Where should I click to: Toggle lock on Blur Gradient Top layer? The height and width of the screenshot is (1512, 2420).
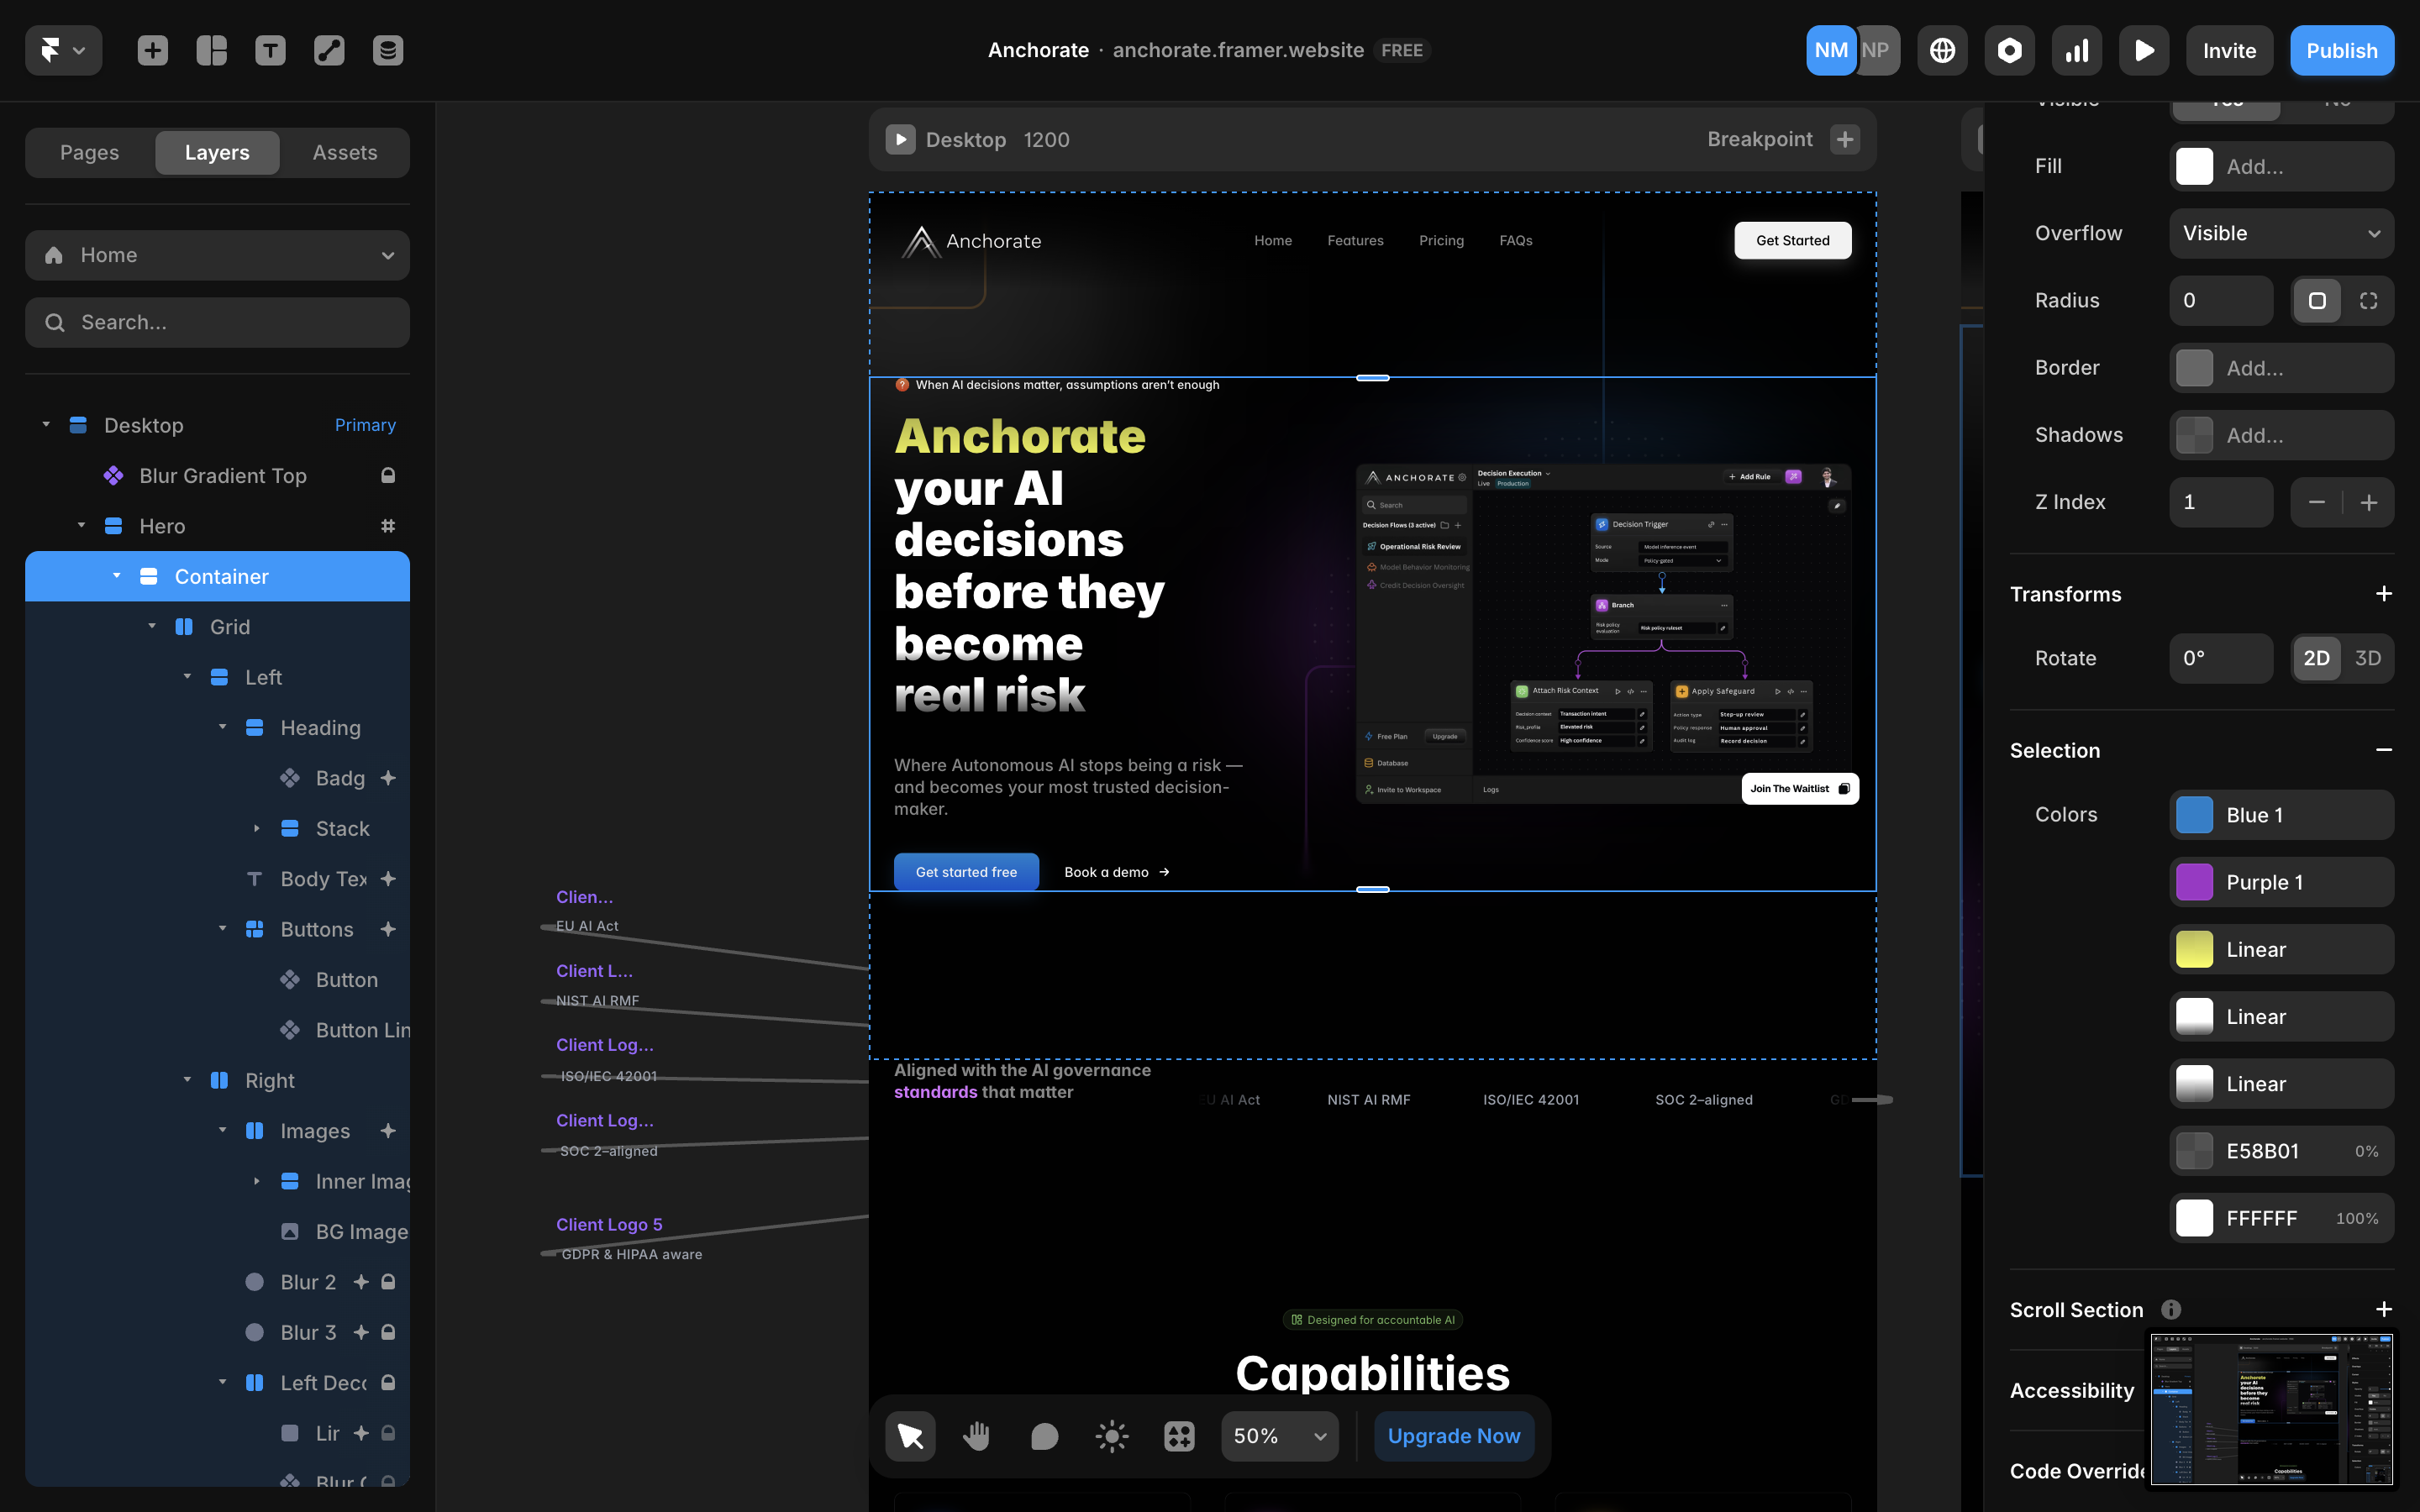pos(388,476)
